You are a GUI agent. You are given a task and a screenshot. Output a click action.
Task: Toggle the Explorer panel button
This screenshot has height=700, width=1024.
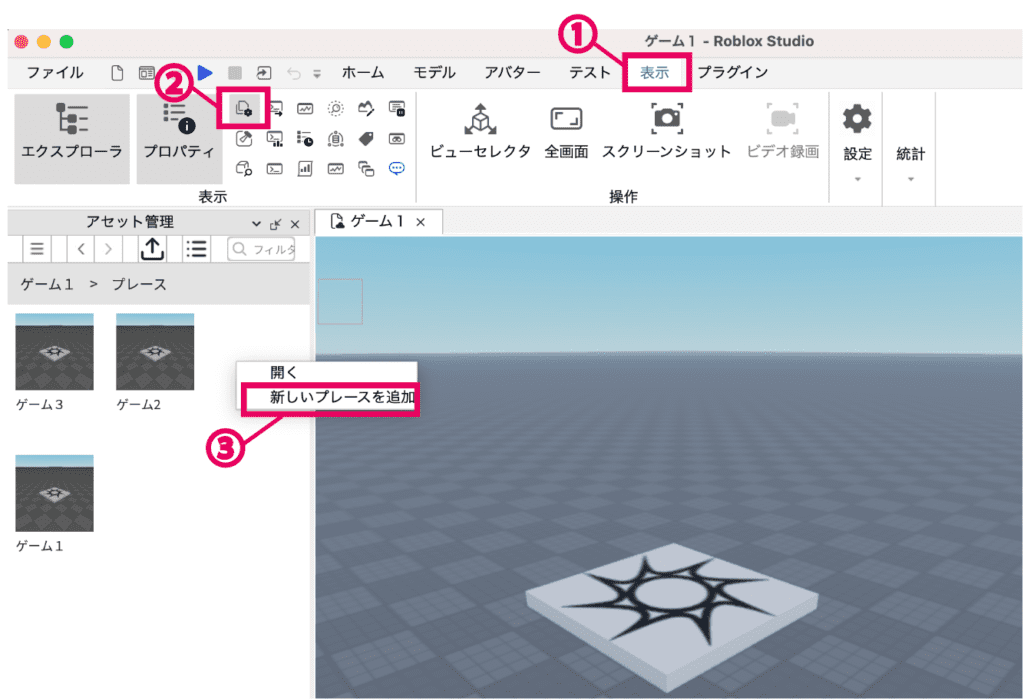pos(72,138)
